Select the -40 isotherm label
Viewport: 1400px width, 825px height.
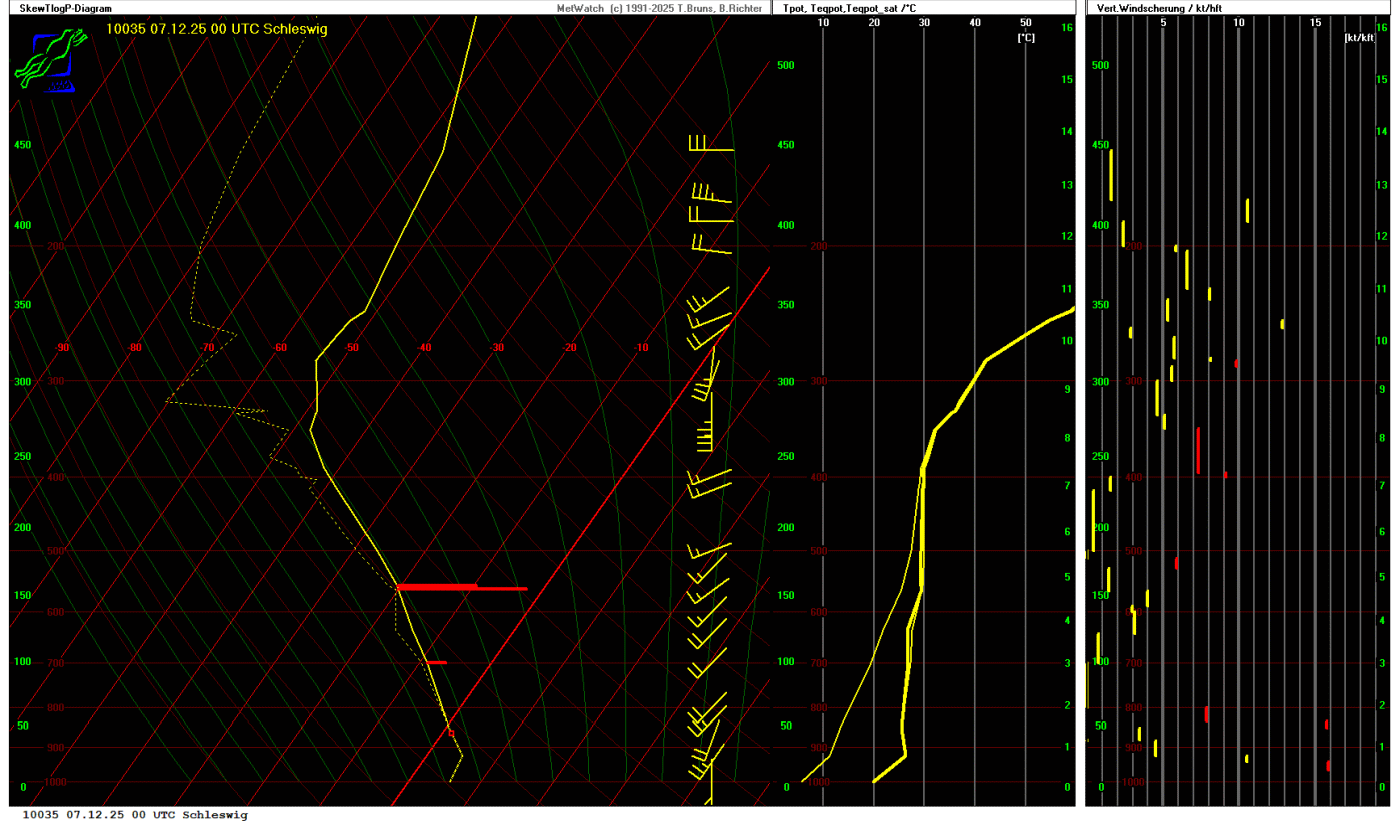(424, 348)
